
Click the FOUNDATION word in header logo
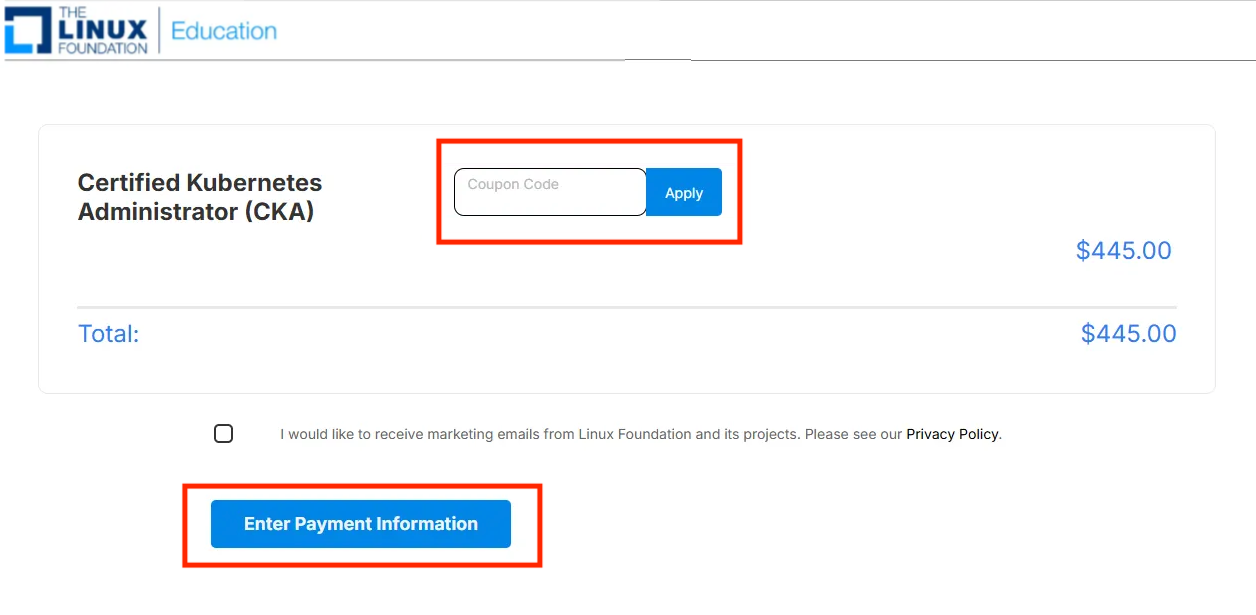pos(103,47)
